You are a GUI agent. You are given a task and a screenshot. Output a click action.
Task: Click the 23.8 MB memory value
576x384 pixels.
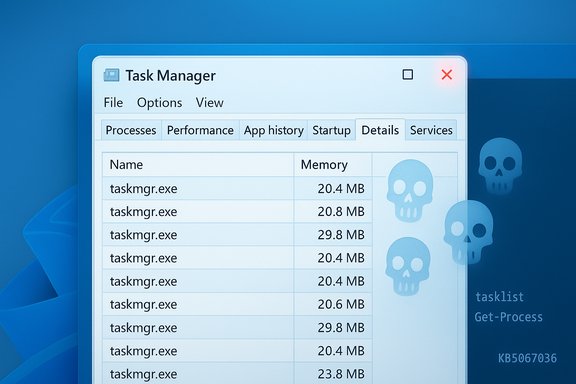[341, 374]
